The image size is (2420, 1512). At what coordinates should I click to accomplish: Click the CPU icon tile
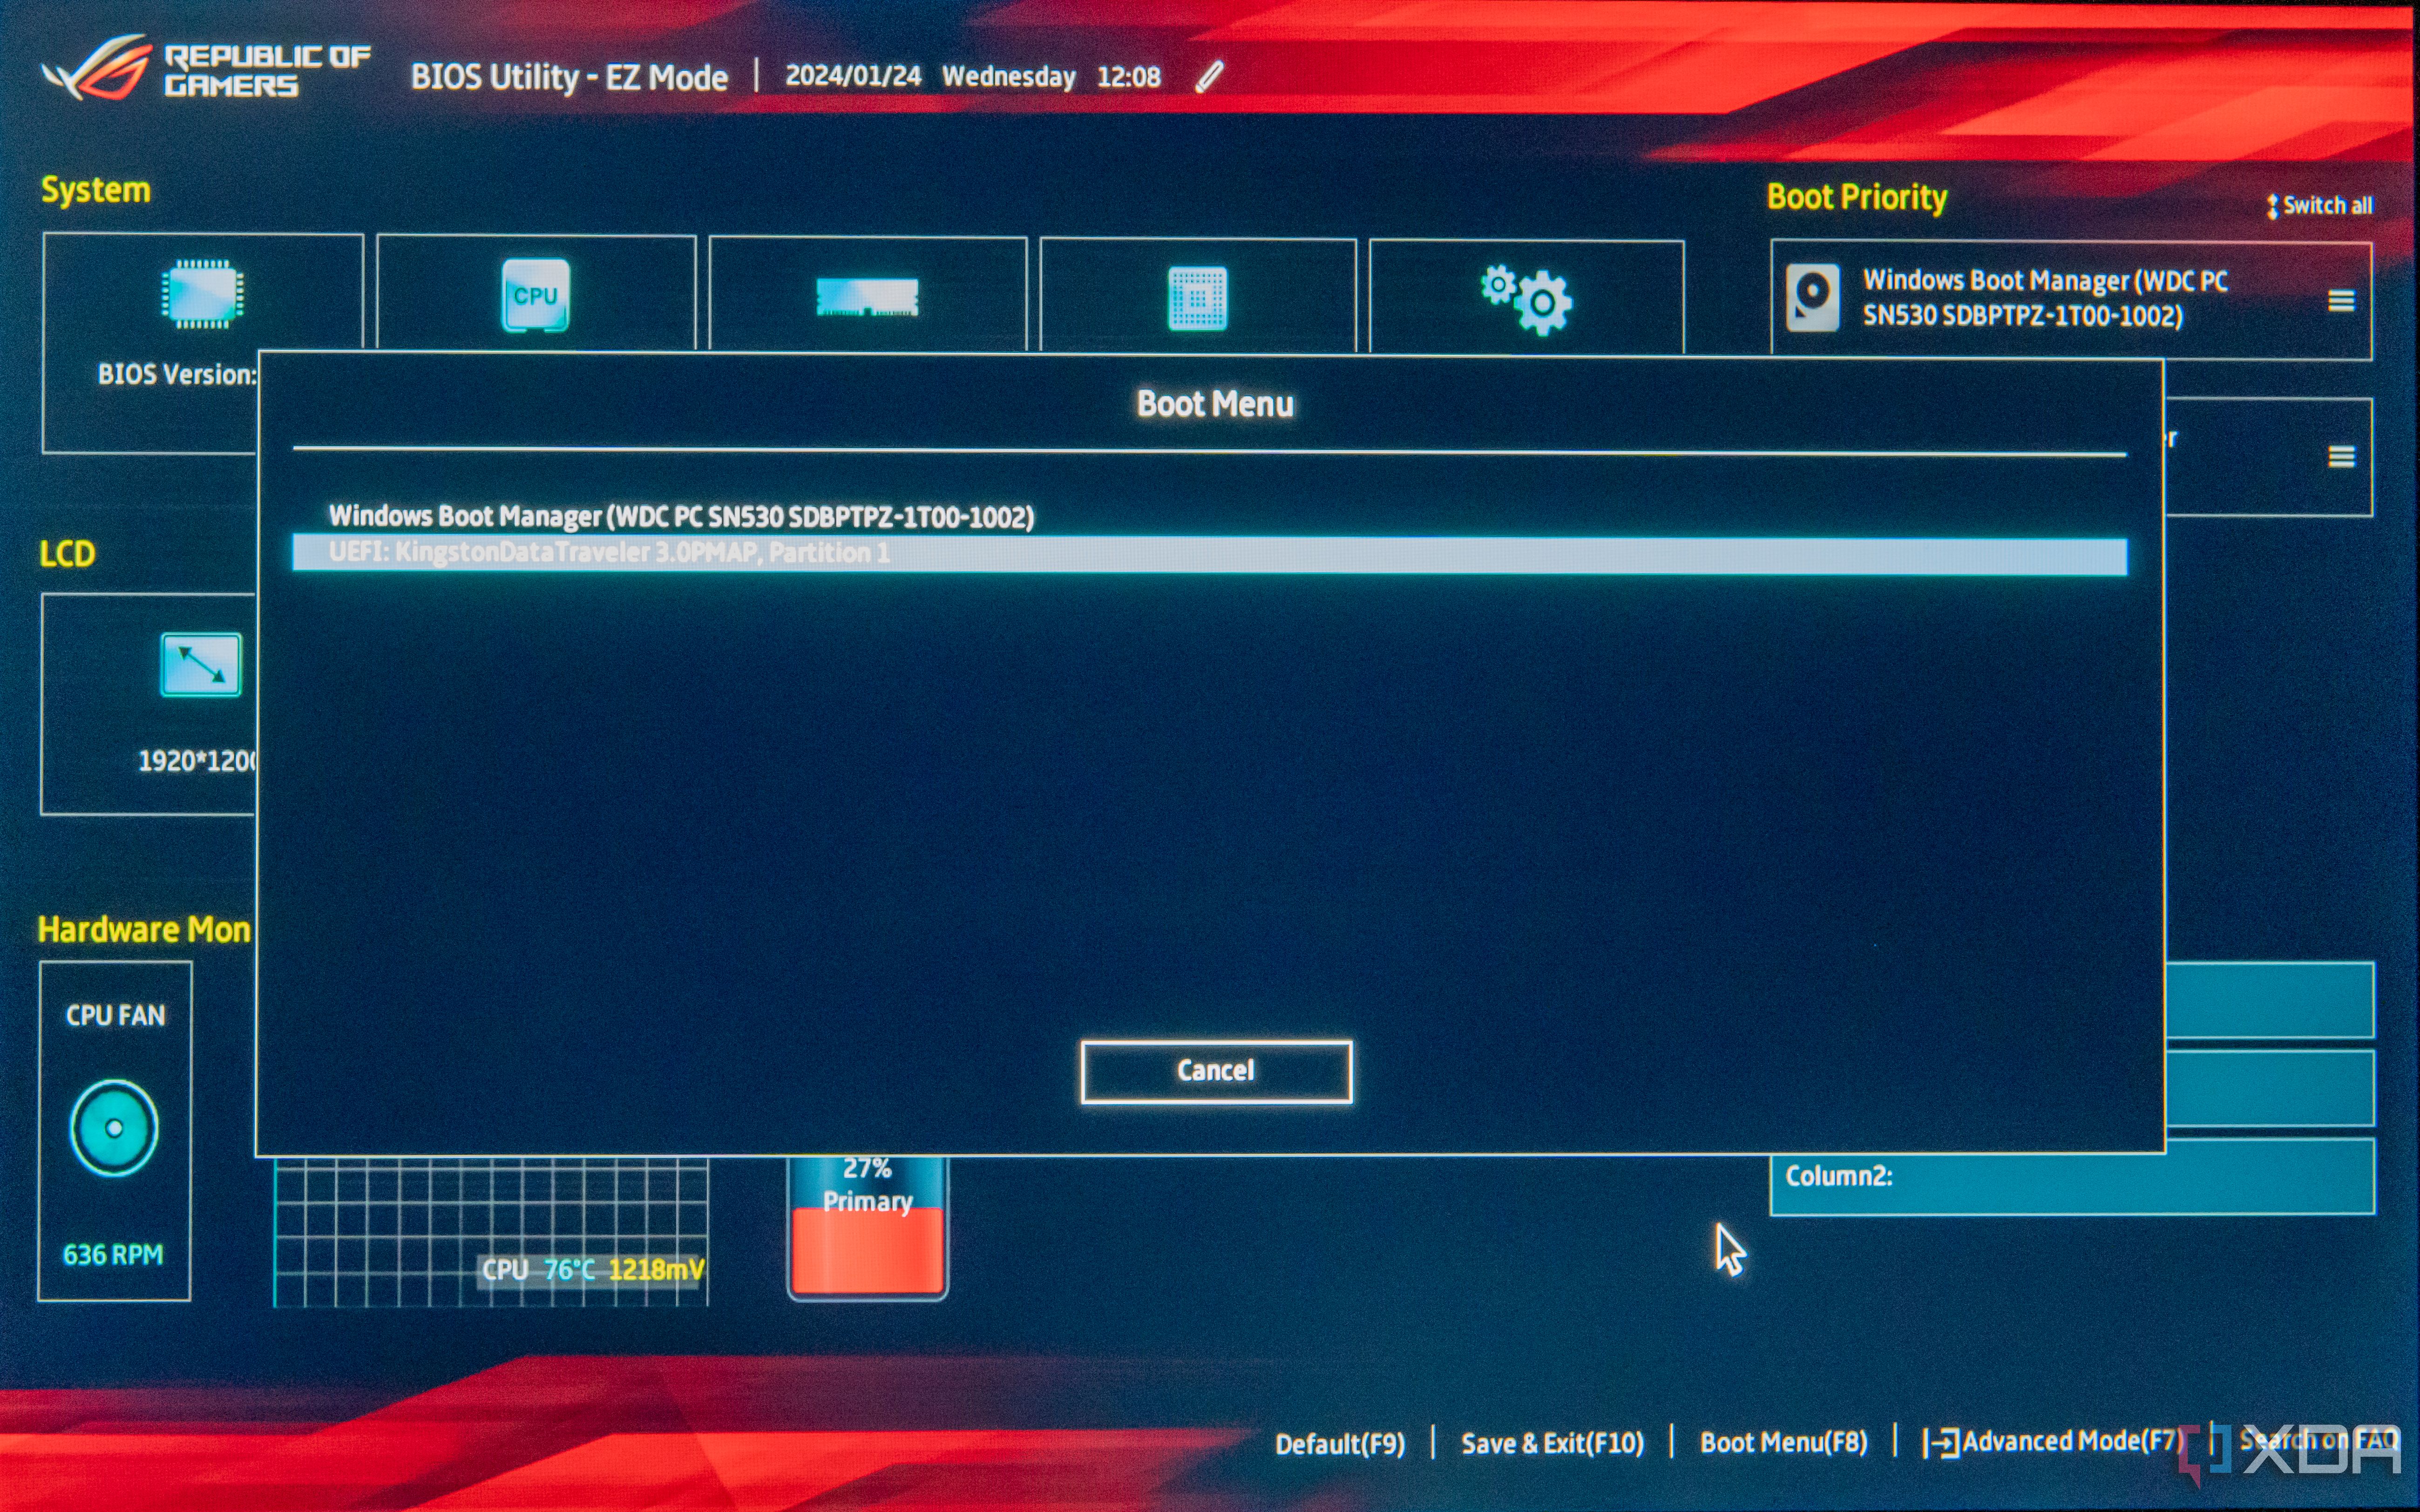[535, 295]
